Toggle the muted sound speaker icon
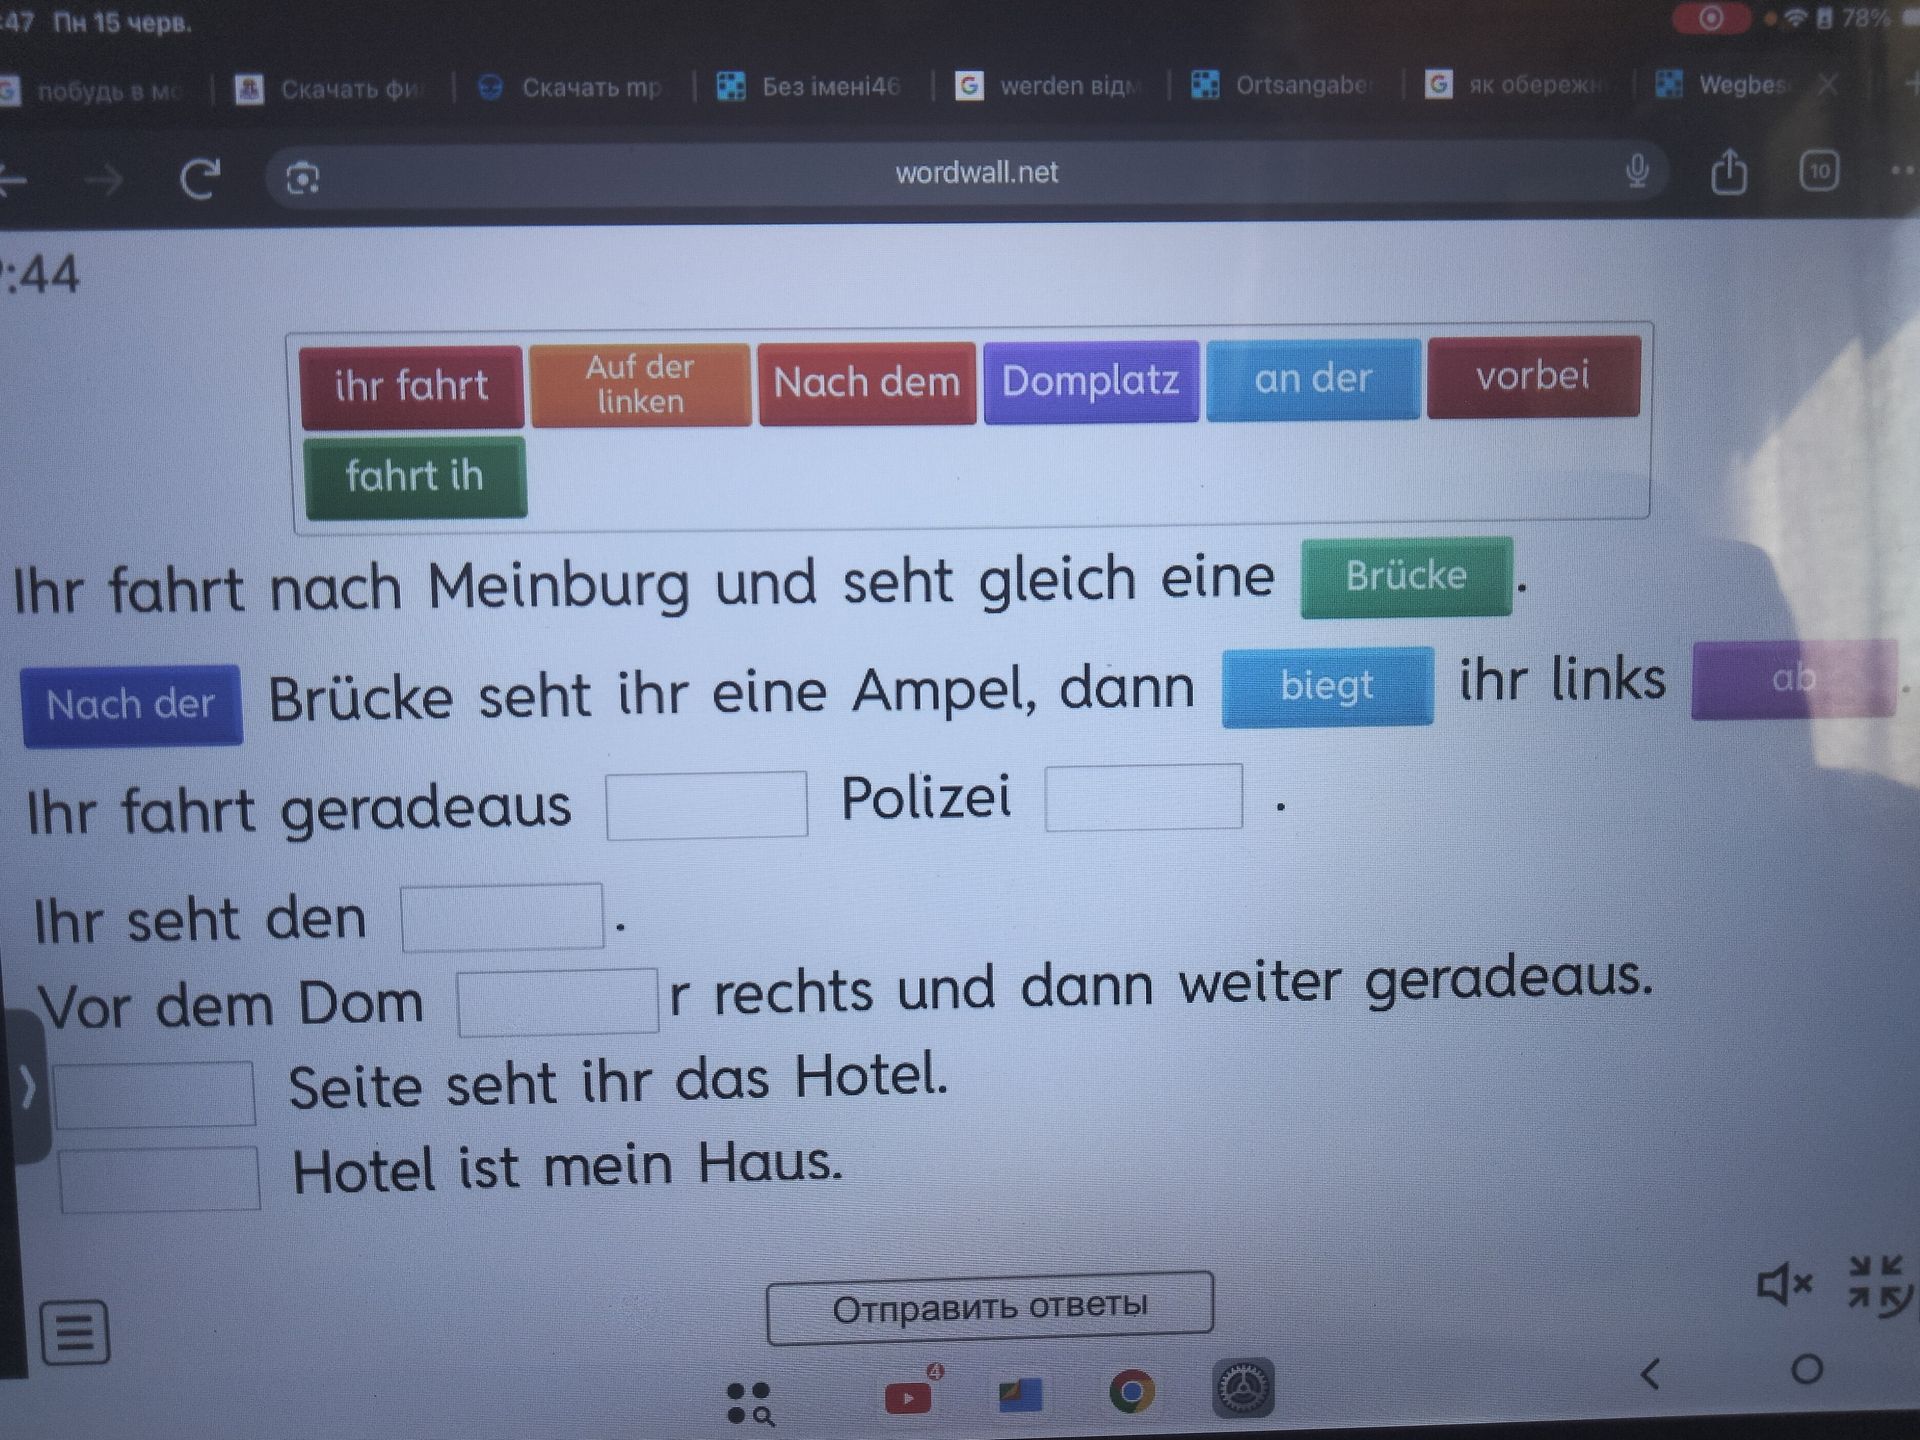The image size is (1920, 1440). (1784, 1284)
